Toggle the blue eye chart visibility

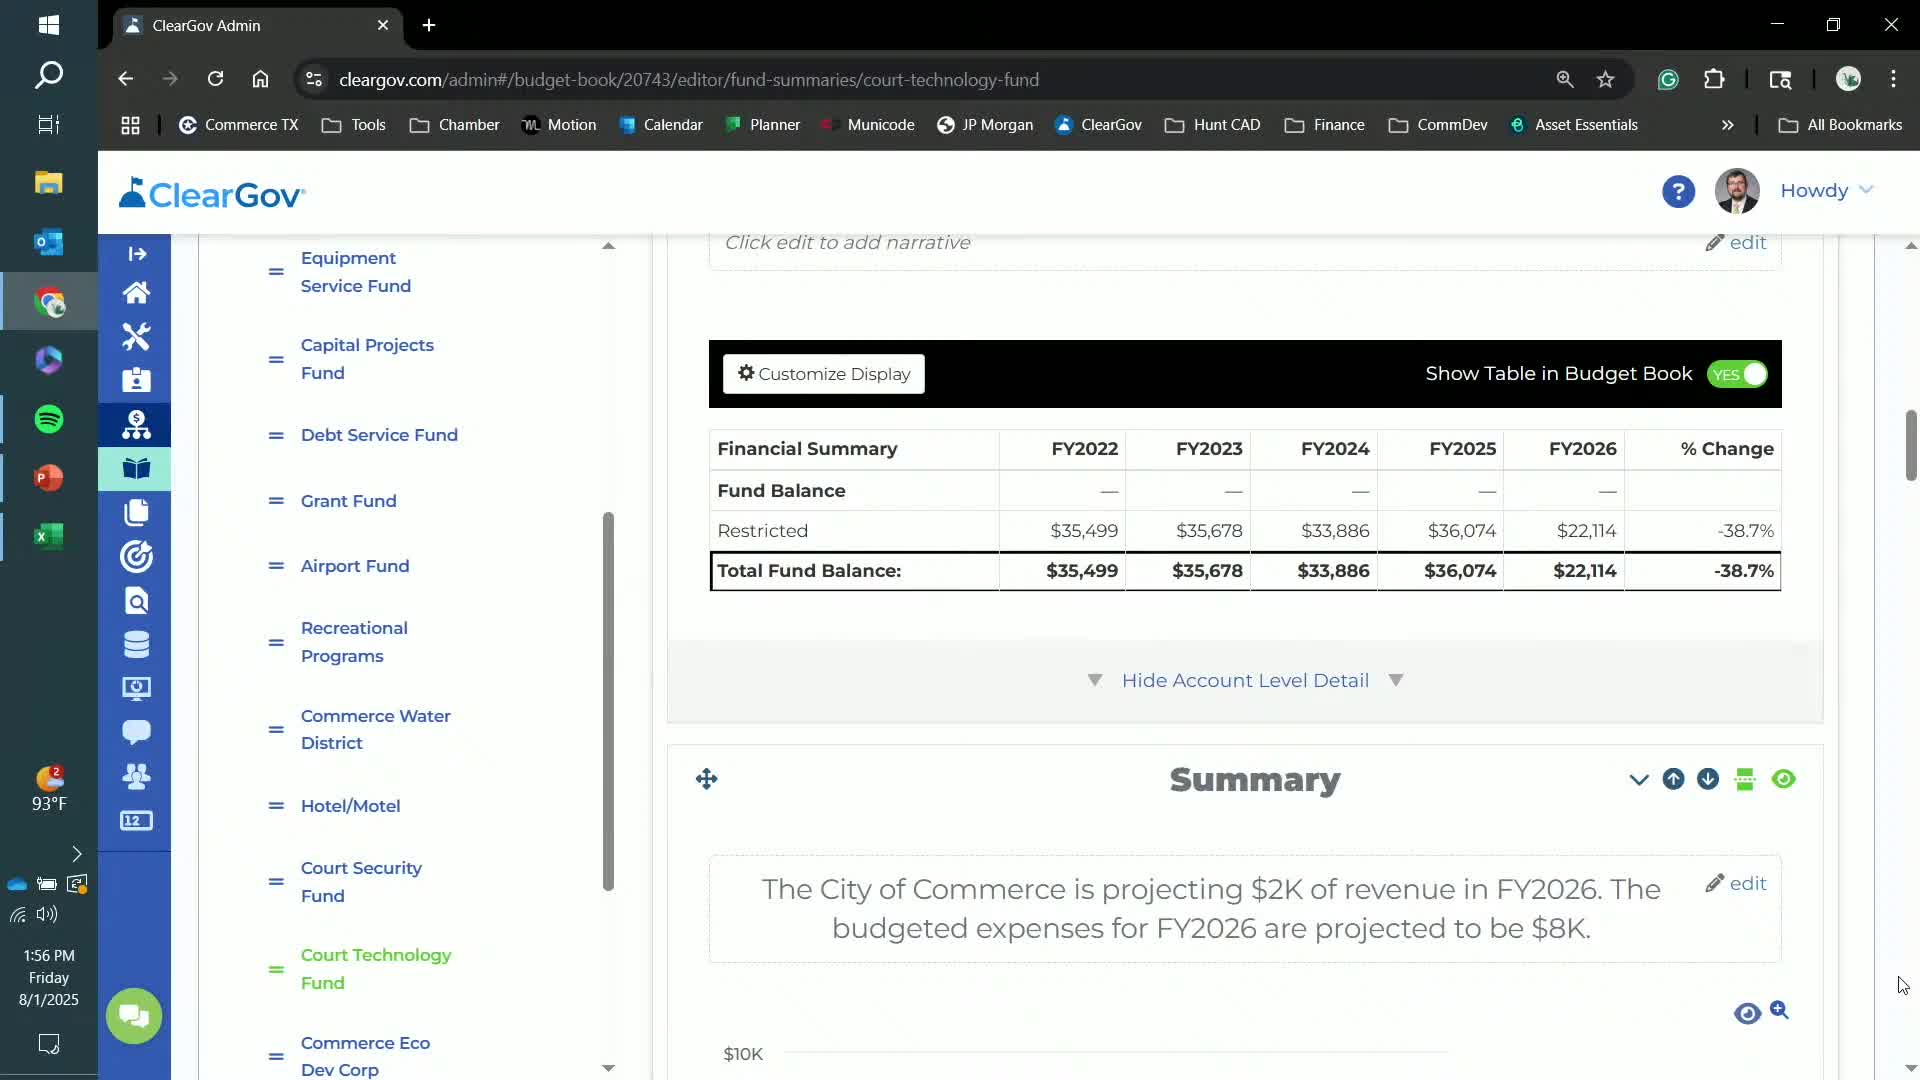click(1747, 1013)
